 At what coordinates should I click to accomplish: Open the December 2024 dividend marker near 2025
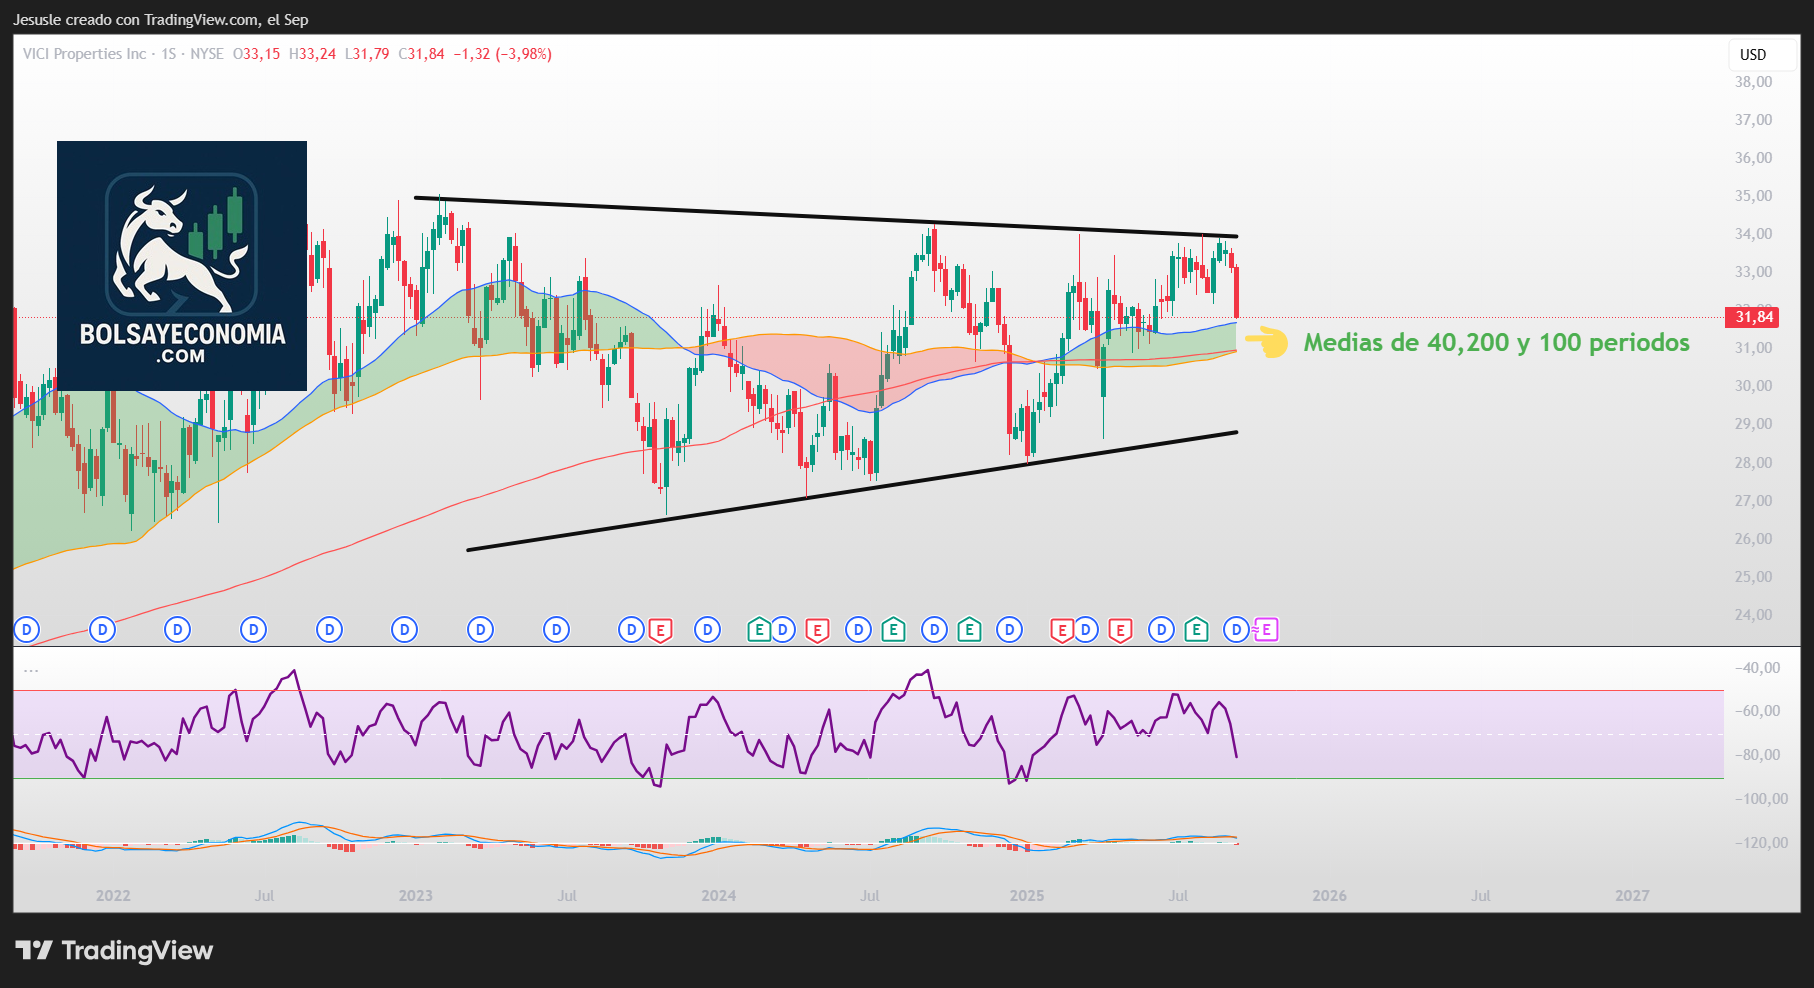click(1010, 630)
